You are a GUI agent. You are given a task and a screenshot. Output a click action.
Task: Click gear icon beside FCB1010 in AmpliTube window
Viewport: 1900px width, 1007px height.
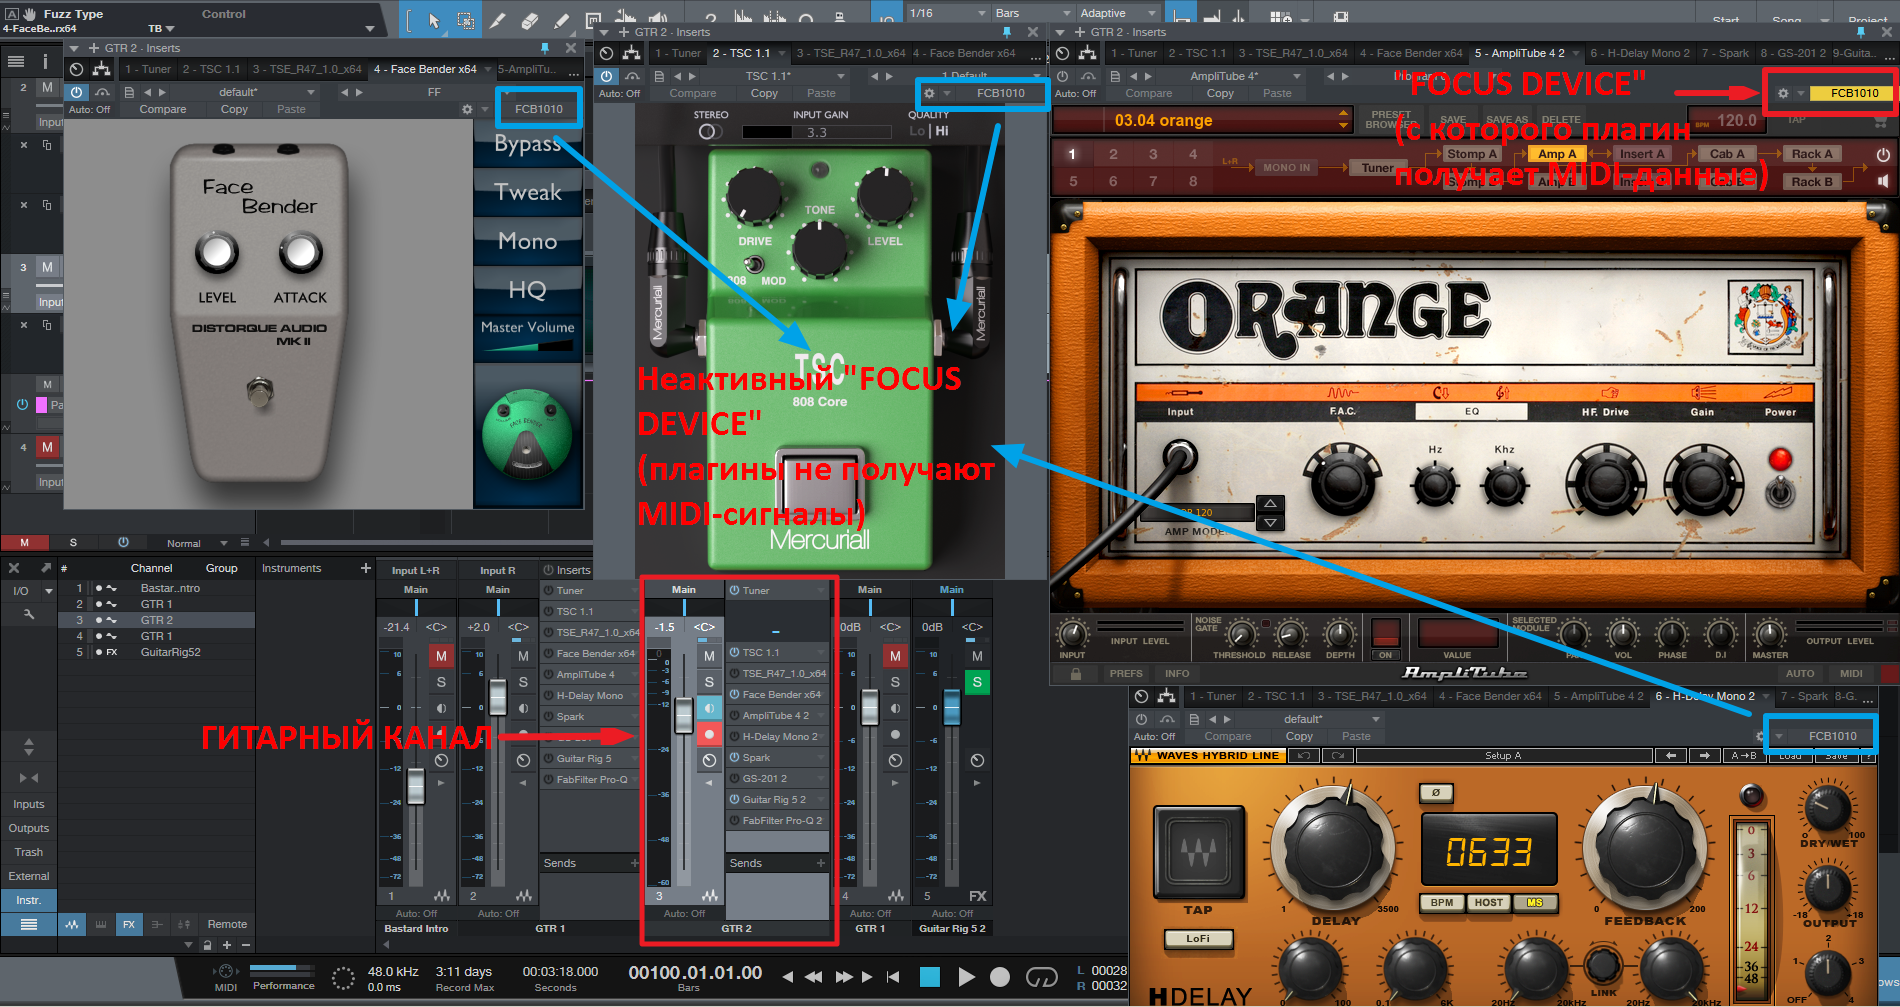pyautogui.click(x=1783, y=93)
